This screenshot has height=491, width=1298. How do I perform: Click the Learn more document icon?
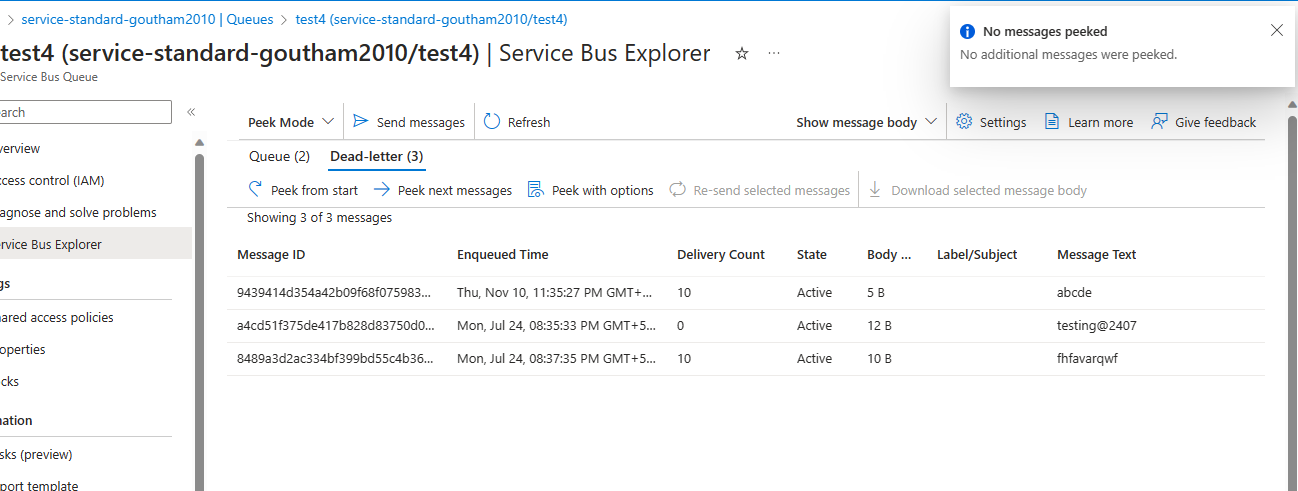[1052, 122]
